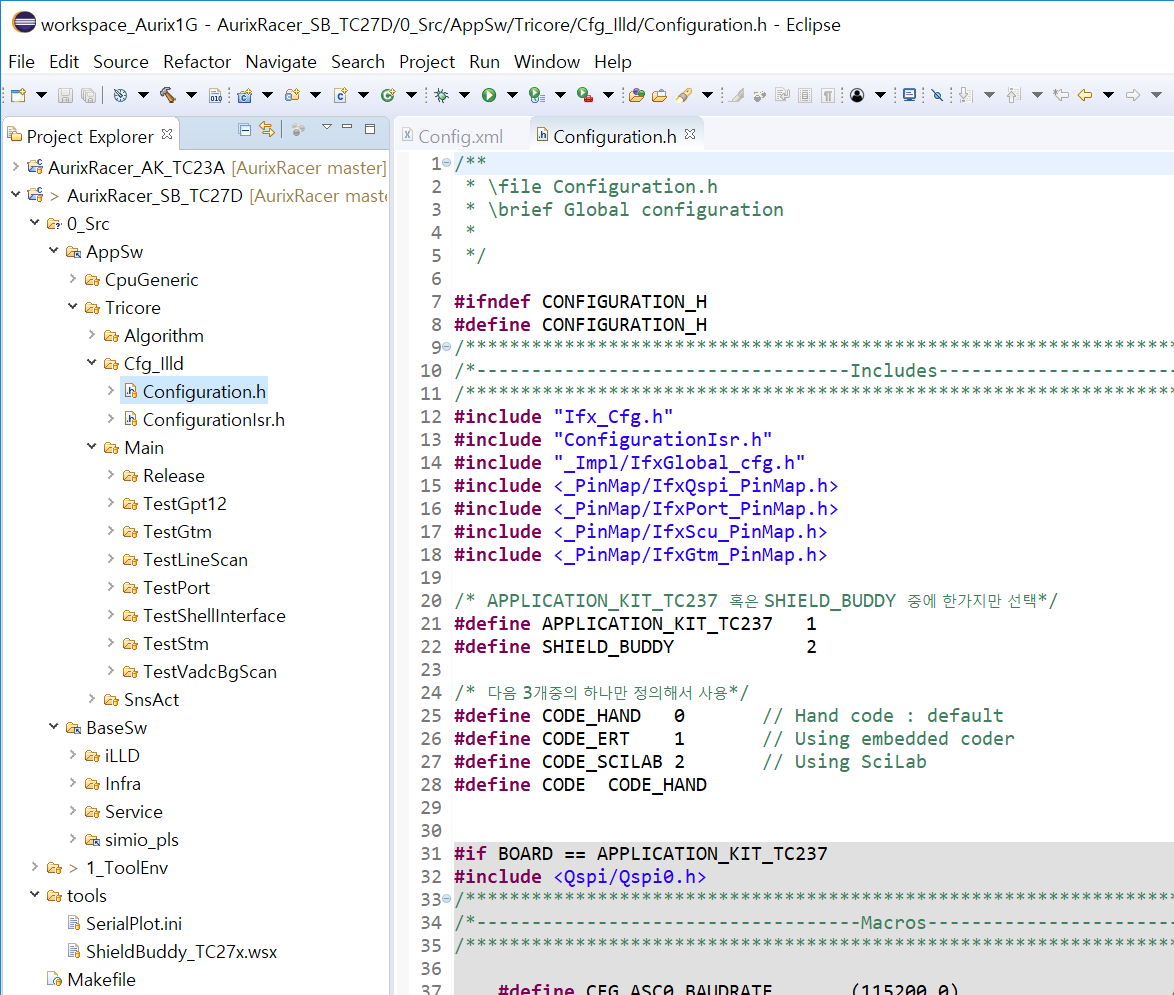Fold comment block at line 33

pos(446,898)
